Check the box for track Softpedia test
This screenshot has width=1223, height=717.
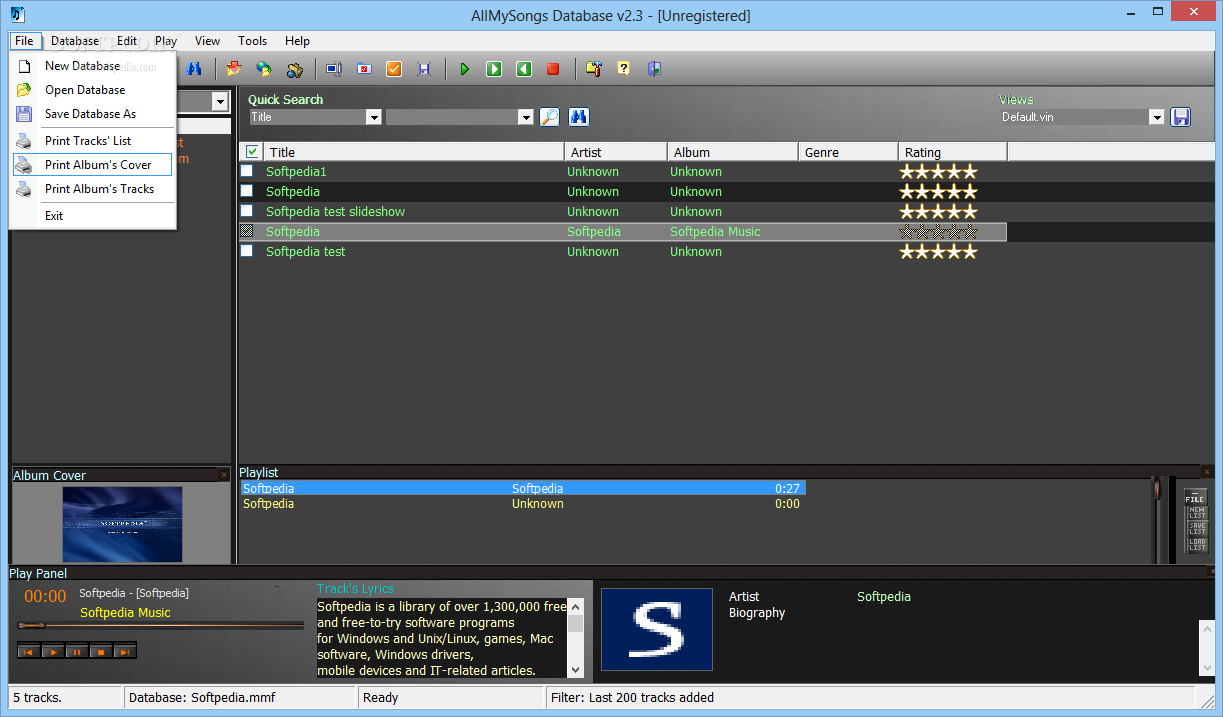click(247, 251)
